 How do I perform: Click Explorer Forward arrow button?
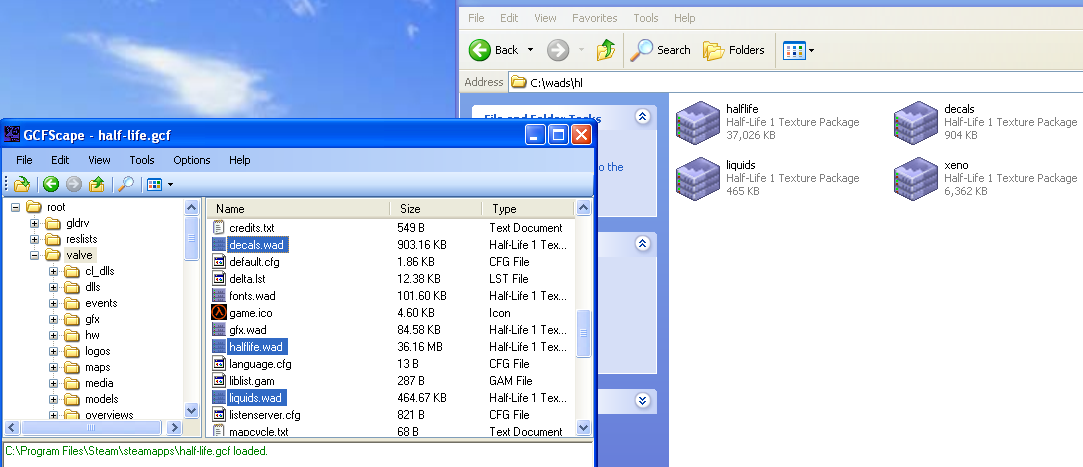click(x=558, y=50)
